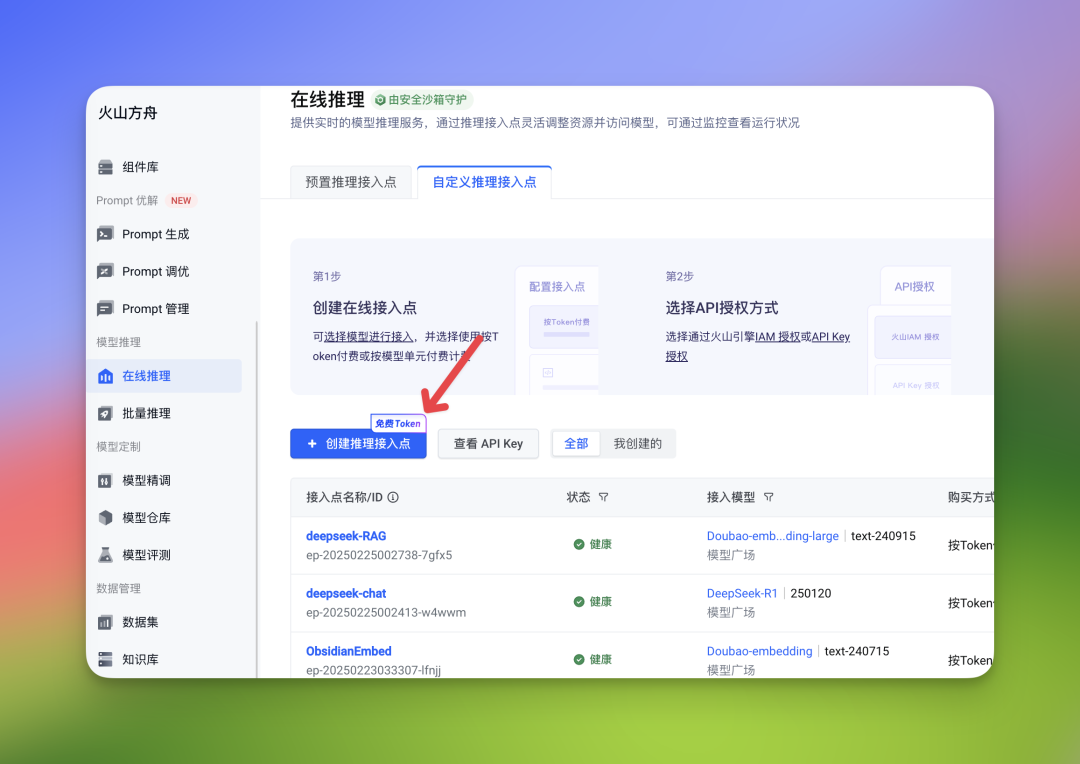This screenshot has width=1080, height=764.
Task: Click the 模型精调 icon
Action: tap(105, 481)
